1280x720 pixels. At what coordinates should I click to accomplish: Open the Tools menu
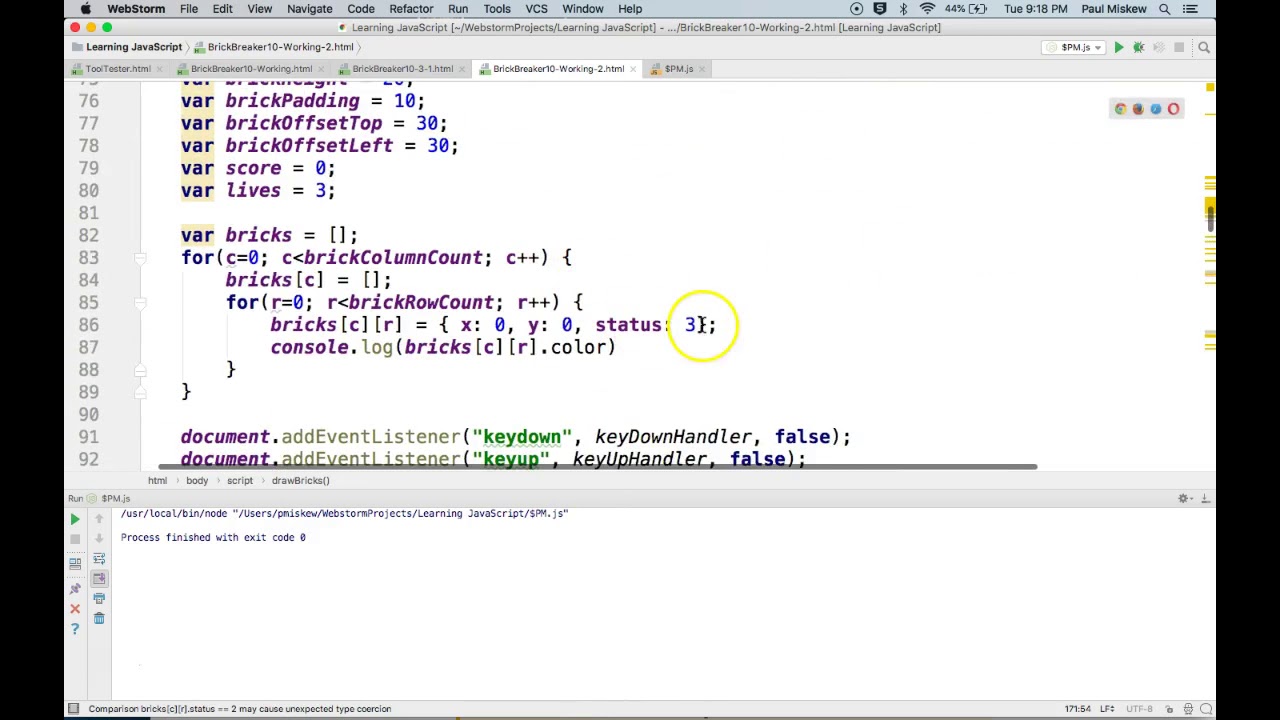pos(497,9)
